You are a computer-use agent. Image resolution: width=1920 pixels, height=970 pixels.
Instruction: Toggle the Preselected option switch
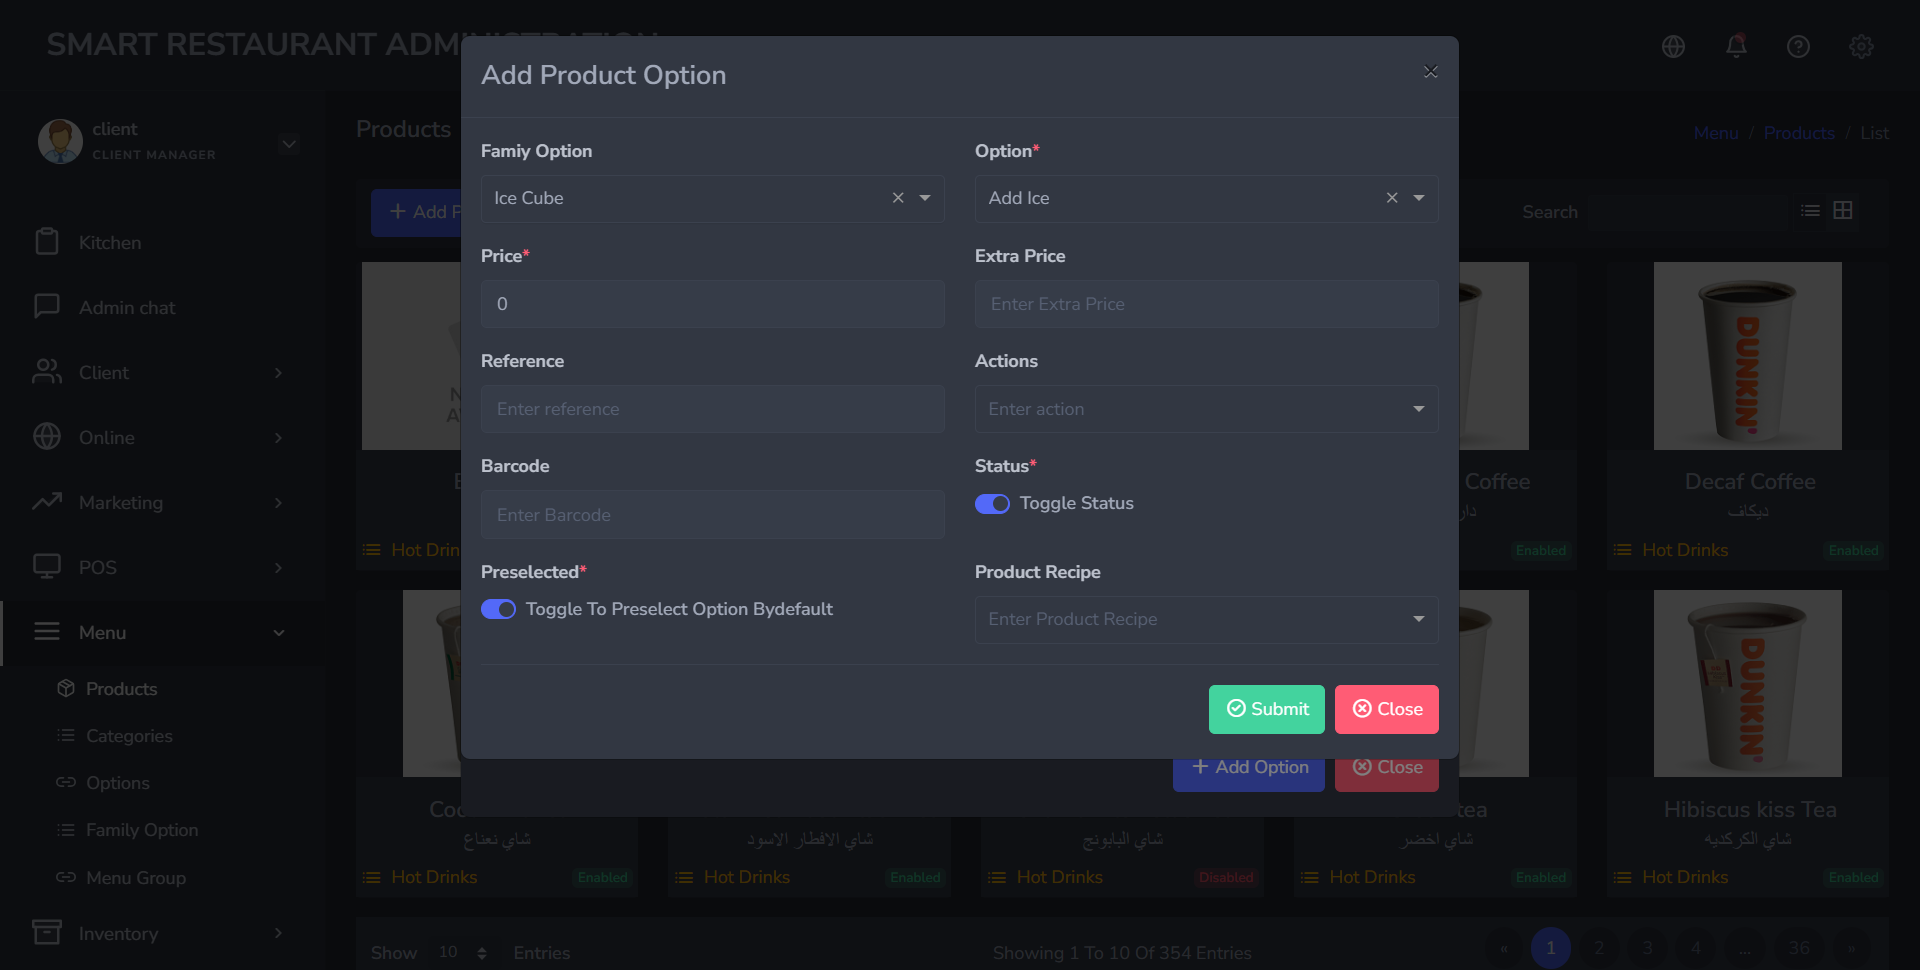(499, 609)
